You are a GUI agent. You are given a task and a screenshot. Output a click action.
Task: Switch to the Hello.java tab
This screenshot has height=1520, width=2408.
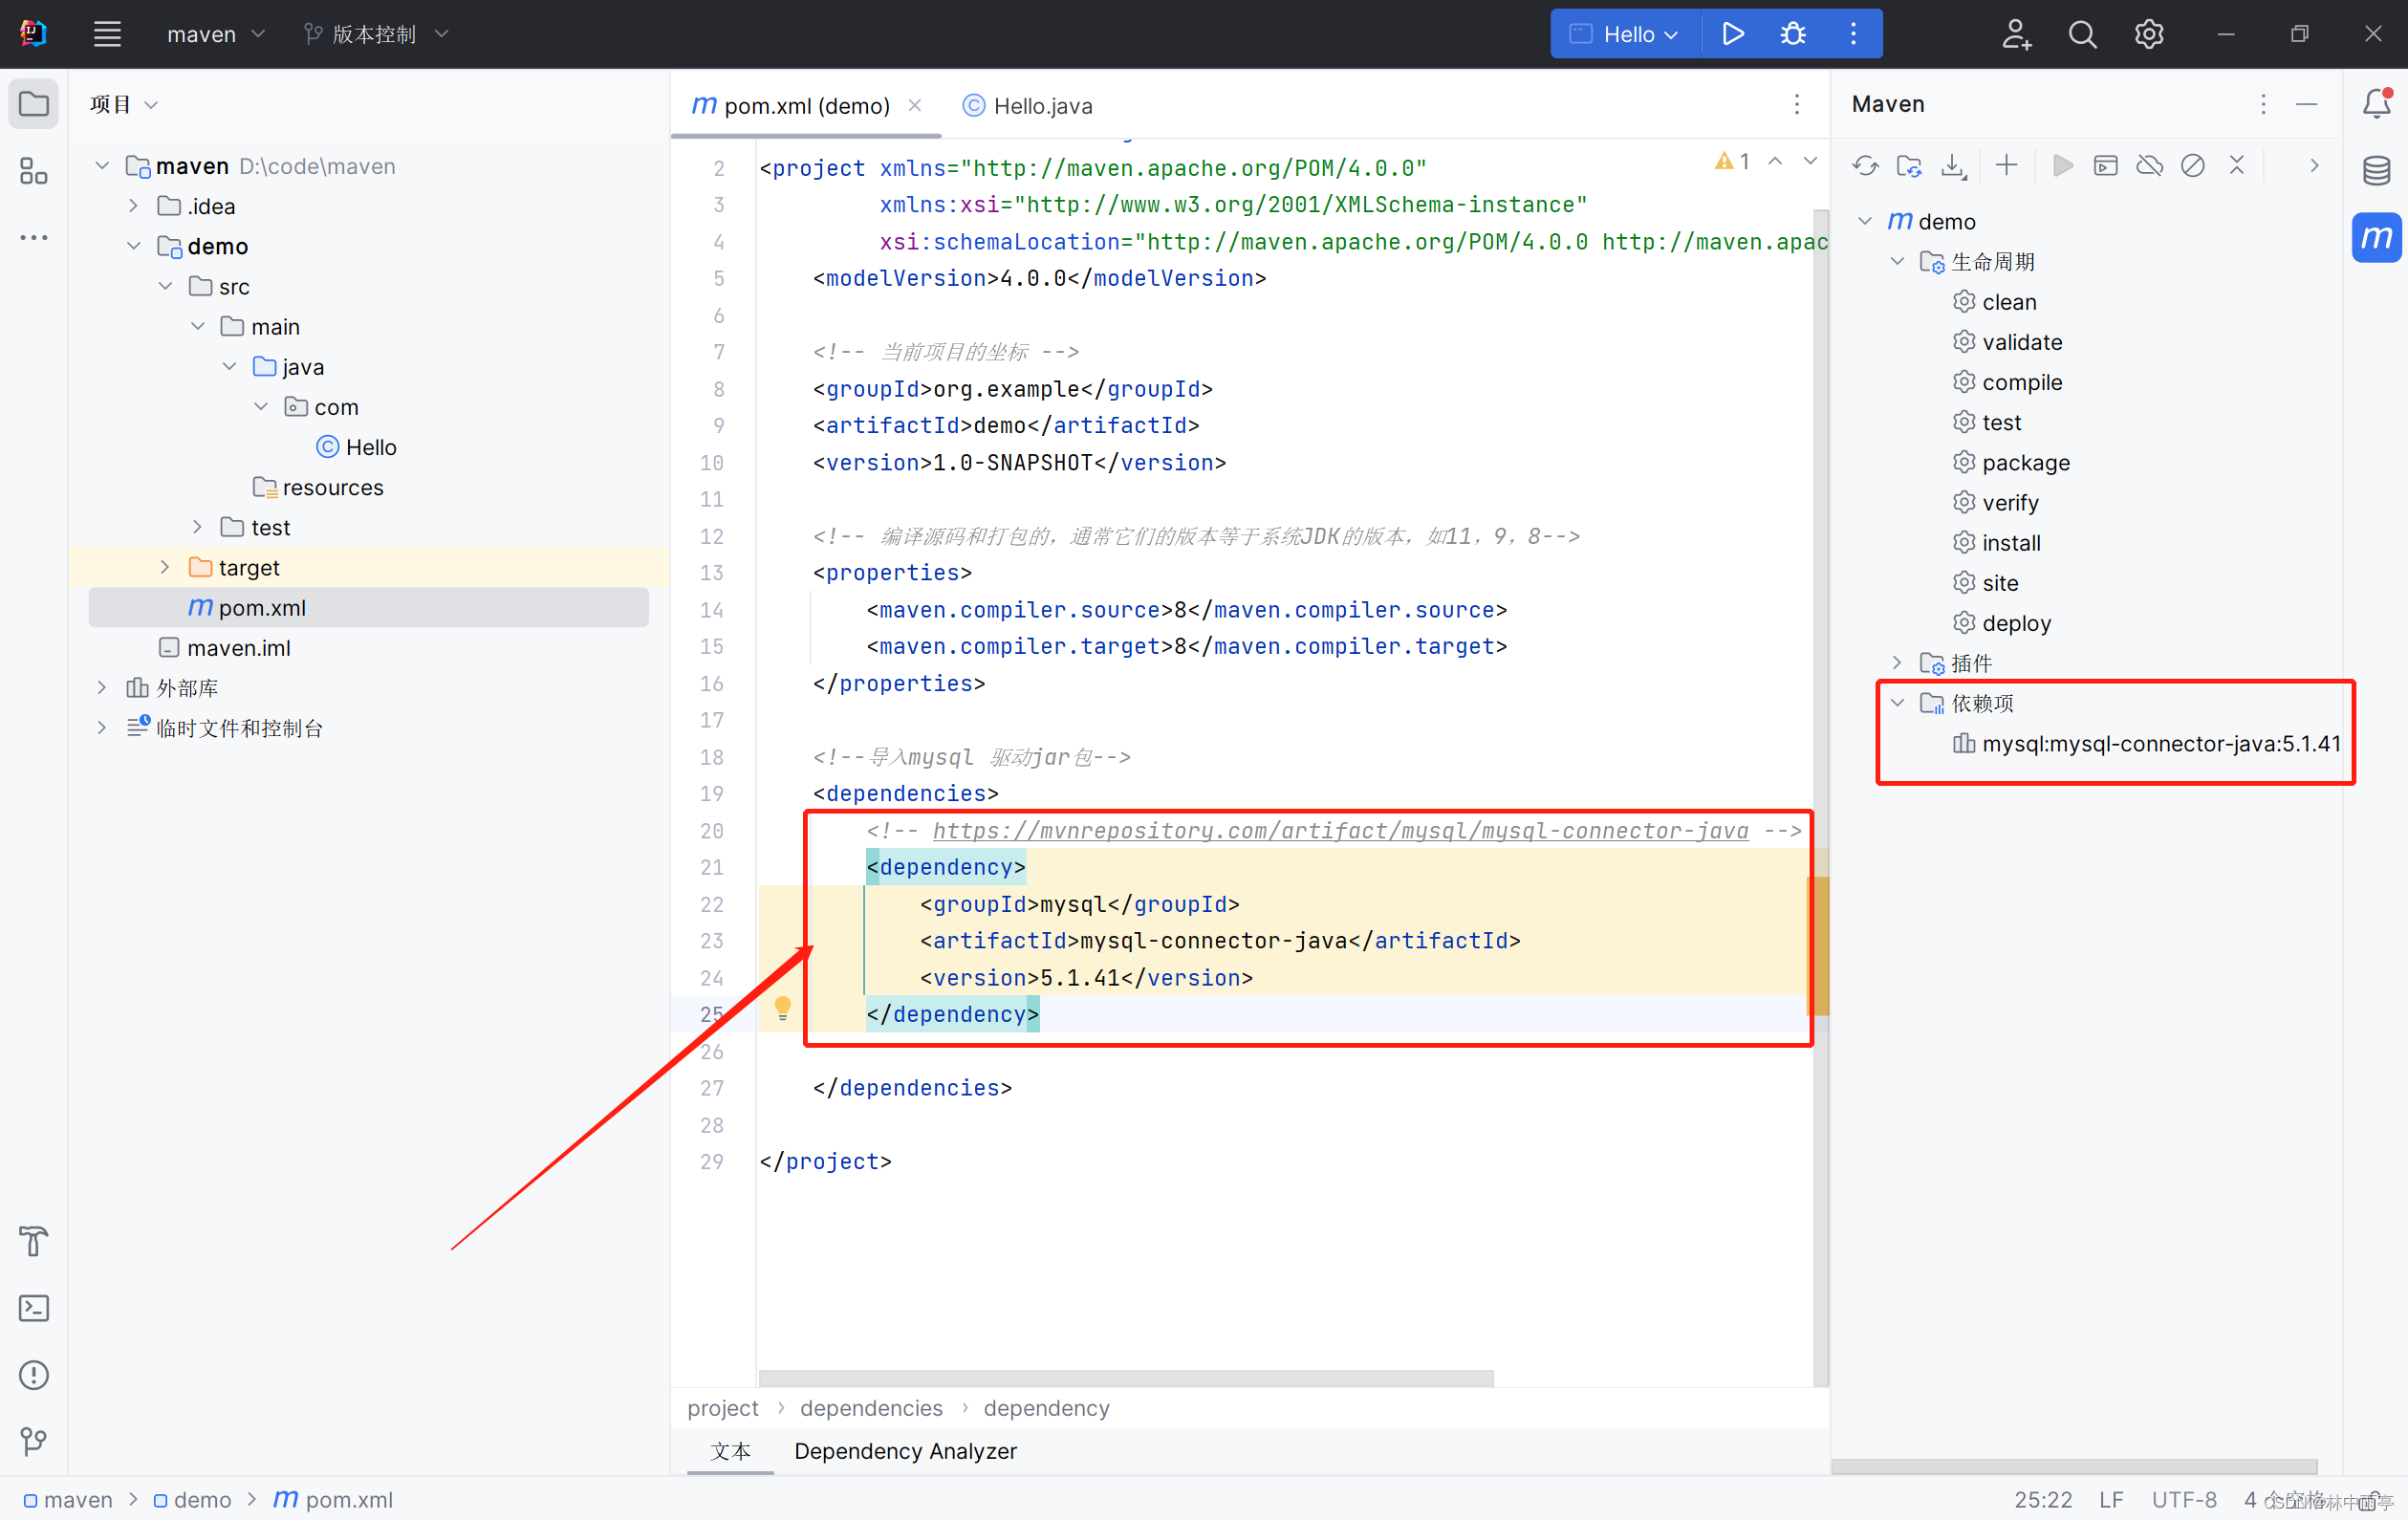1028,105
